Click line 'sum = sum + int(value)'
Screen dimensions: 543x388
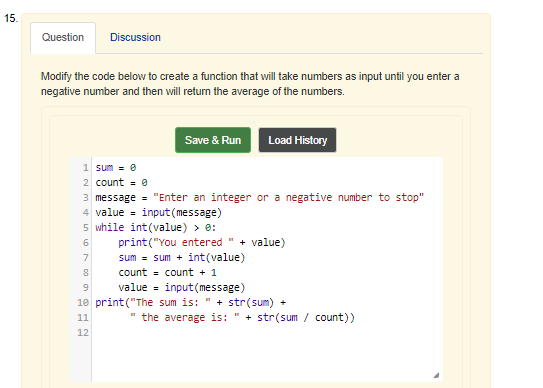coord(181,257)
